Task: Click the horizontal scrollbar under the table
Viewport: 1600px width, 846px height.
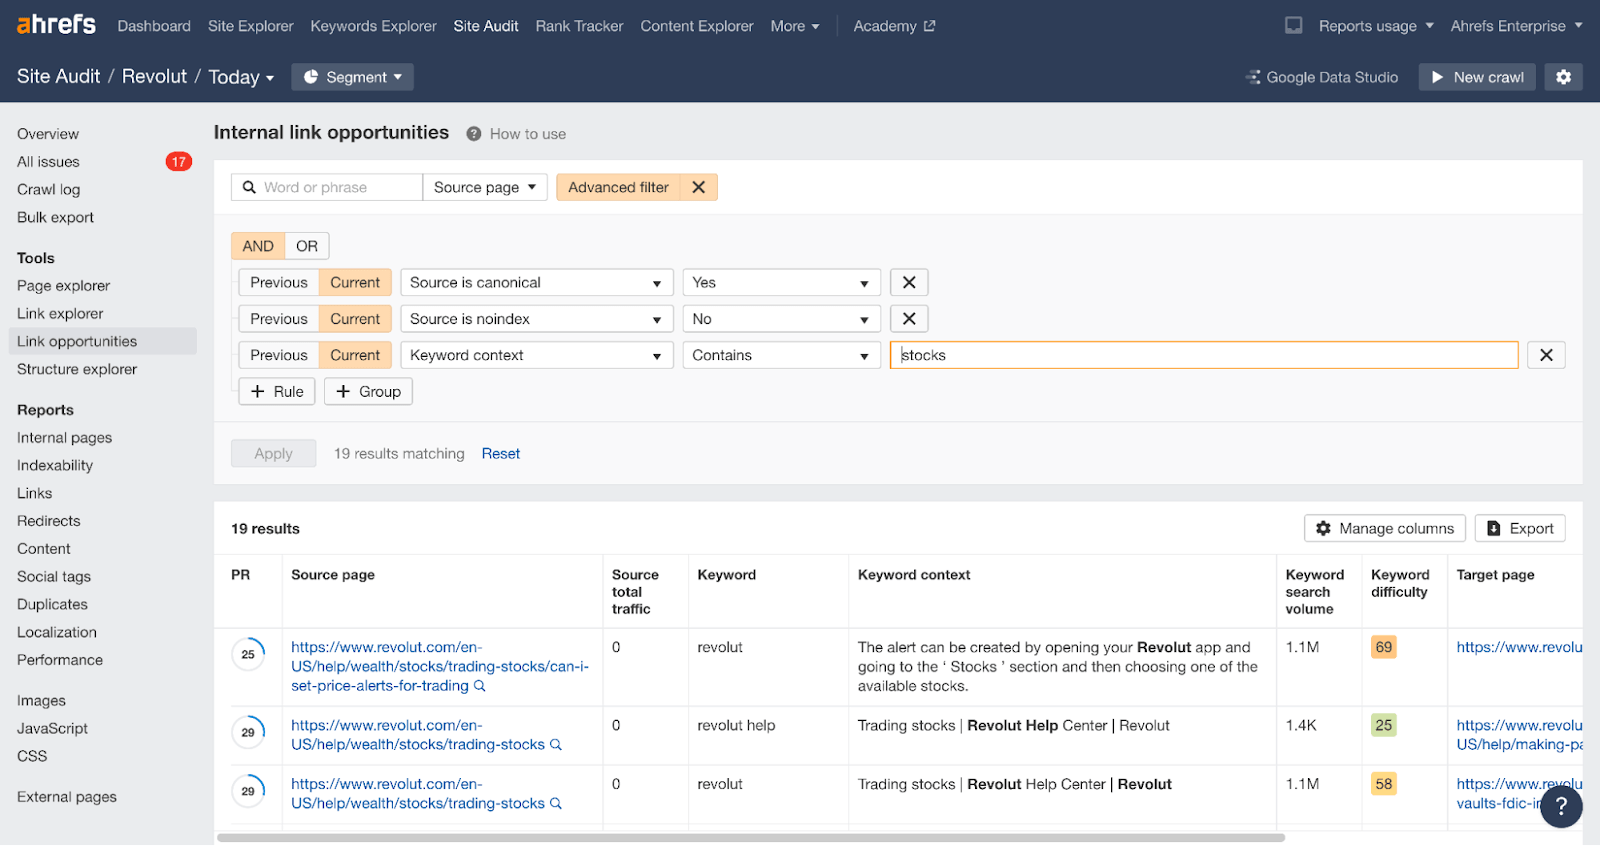Action: tap(750, 838)
